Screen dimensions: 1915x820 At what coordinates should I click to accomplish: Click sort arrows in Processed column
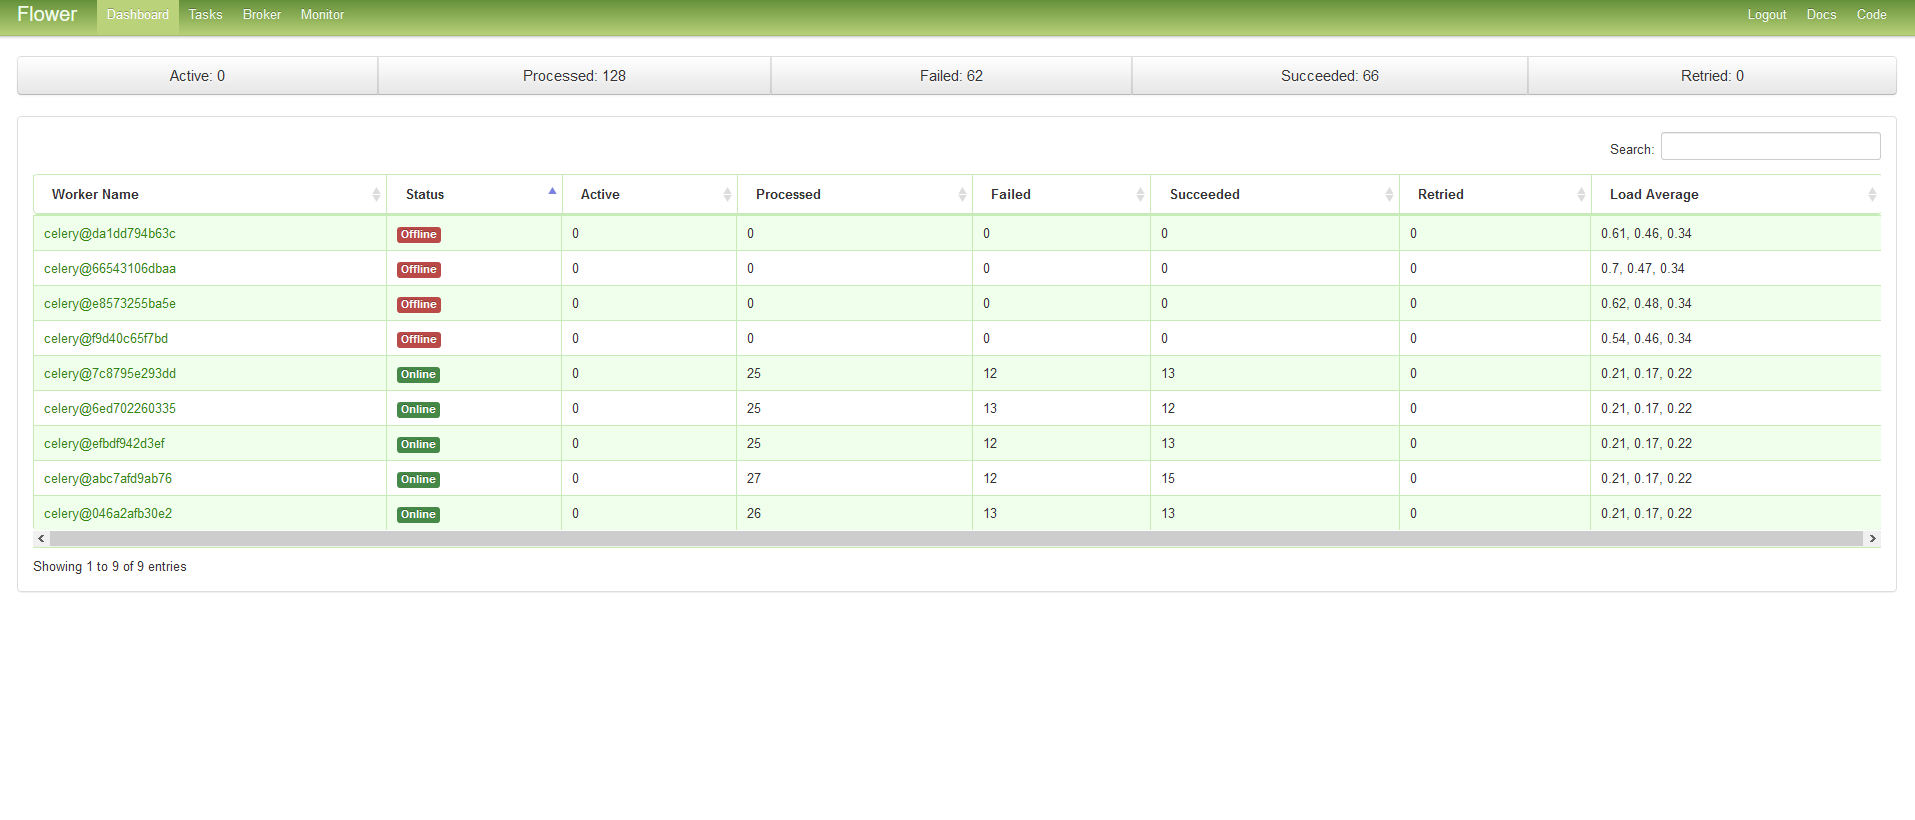pyautogui.click(x=962, y=195)
